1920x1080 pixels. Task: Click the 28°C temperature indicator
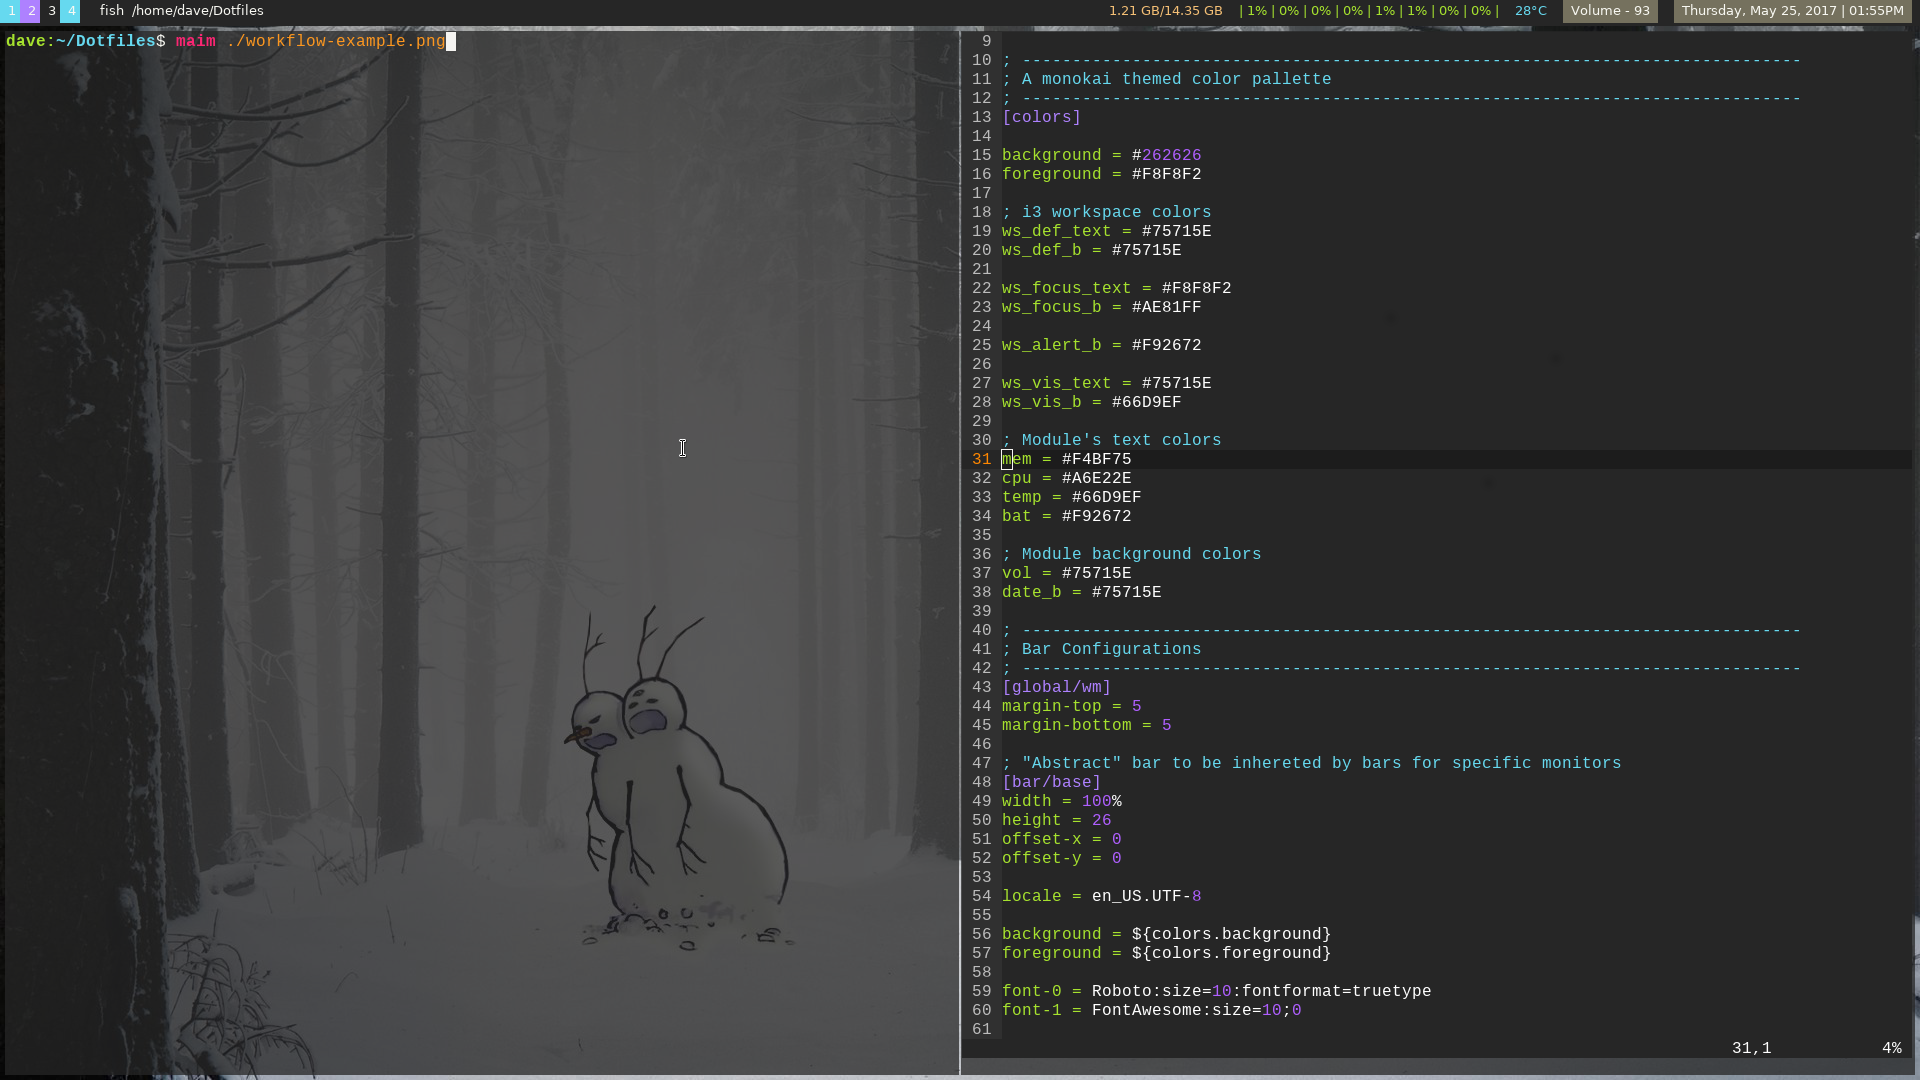point(1530,11)
